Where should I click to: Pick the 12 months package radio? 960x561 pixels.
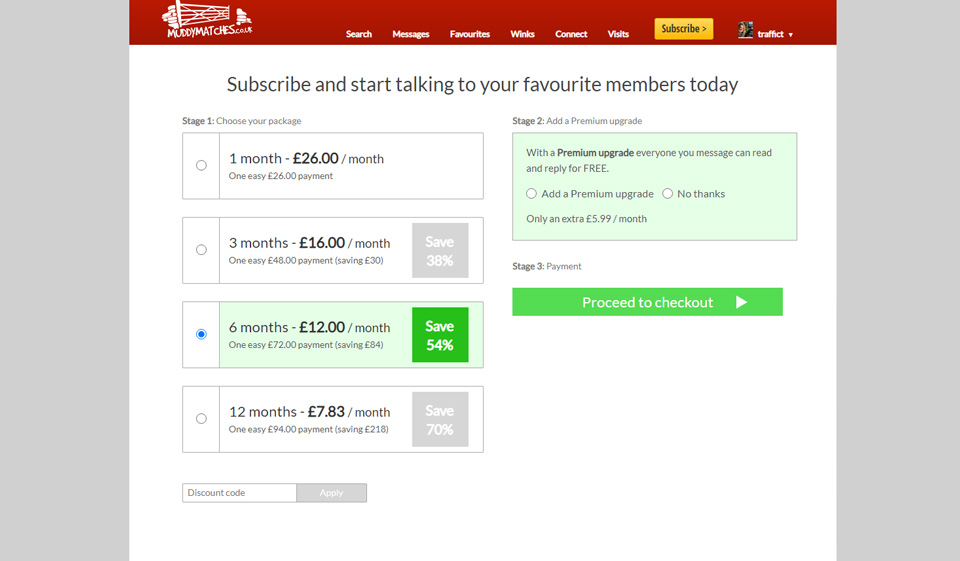(x=201, y=419)
